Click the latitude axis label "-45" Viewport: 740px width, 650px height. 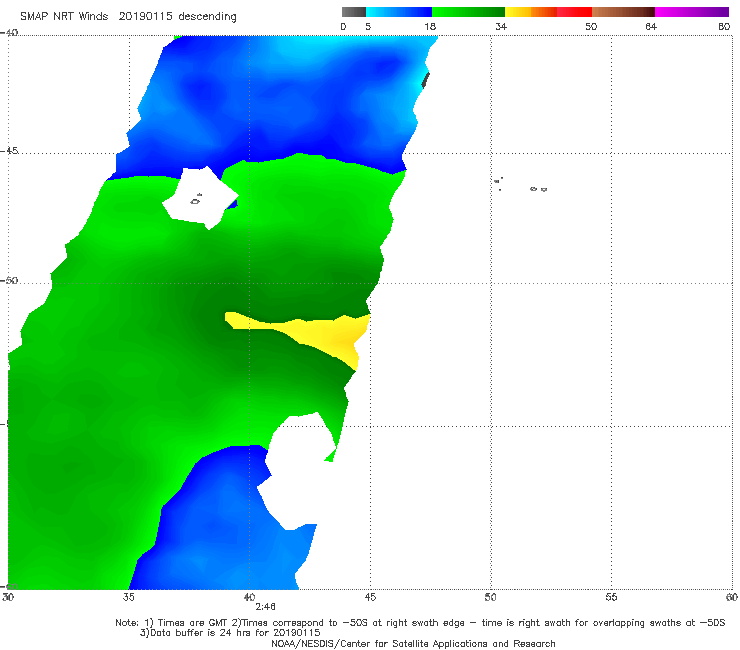point(9,151)
